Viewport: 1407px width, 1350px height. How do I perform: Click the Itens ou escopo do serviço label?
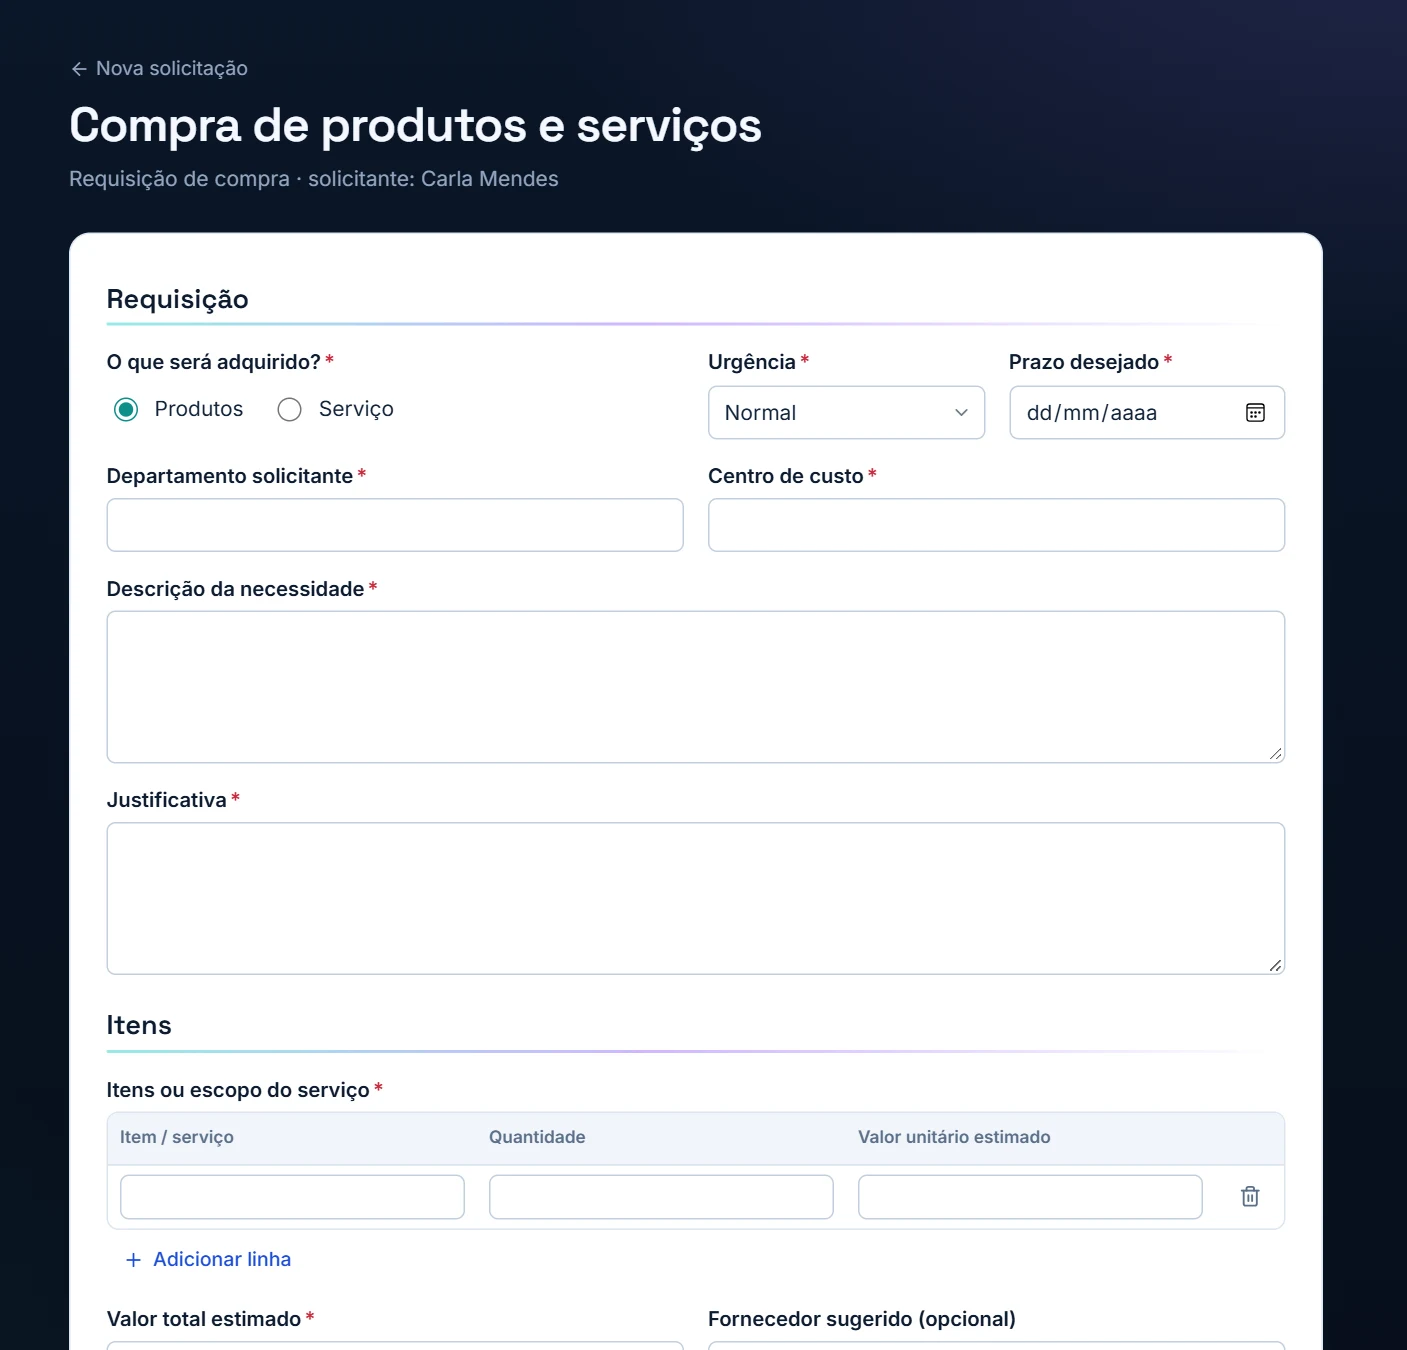coord(238,1090)
